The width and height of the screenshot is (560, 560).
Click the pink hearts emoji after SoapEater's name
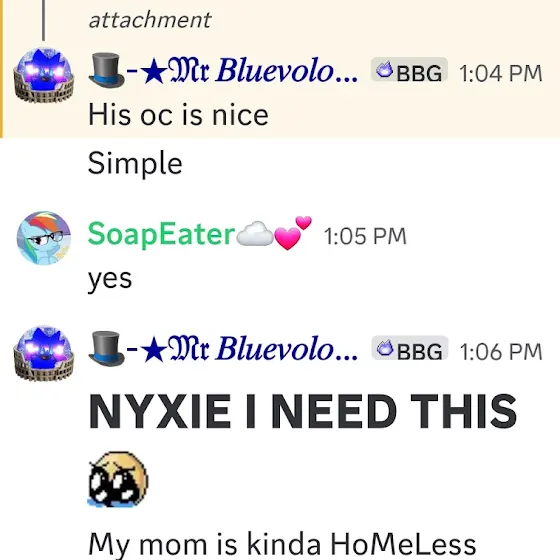(x=294, y=233)
